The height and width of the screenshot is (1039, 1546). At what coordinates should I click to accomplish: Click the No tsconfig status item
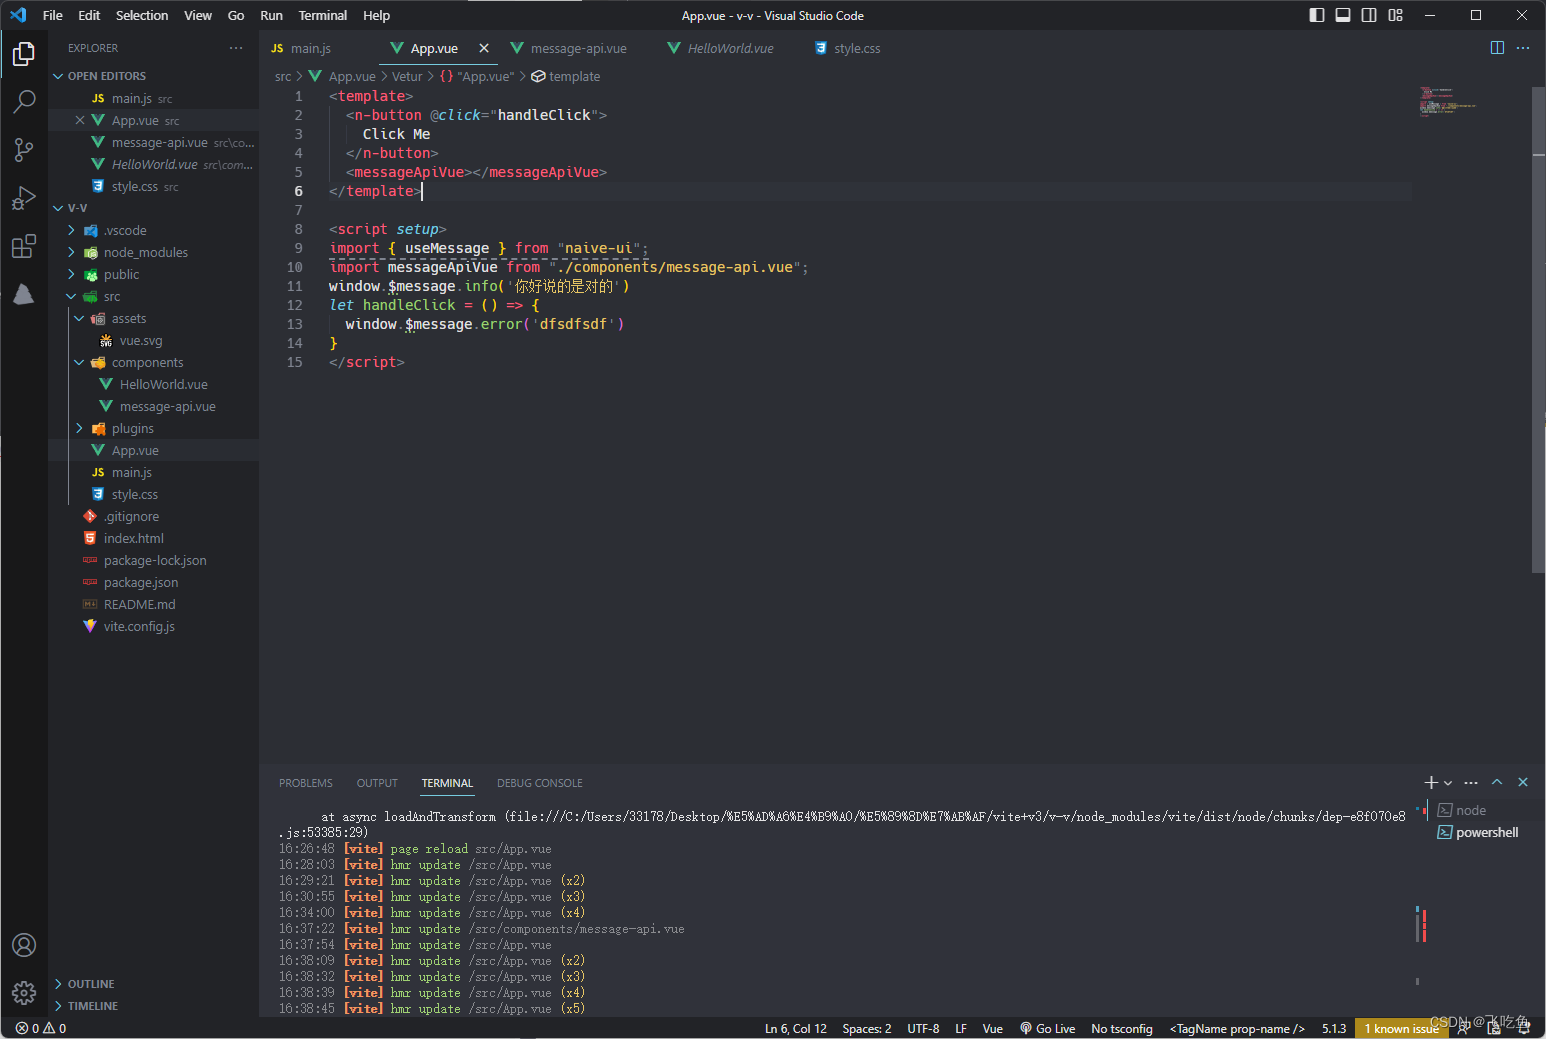pyautogui.click(x=1122, y=1028)
